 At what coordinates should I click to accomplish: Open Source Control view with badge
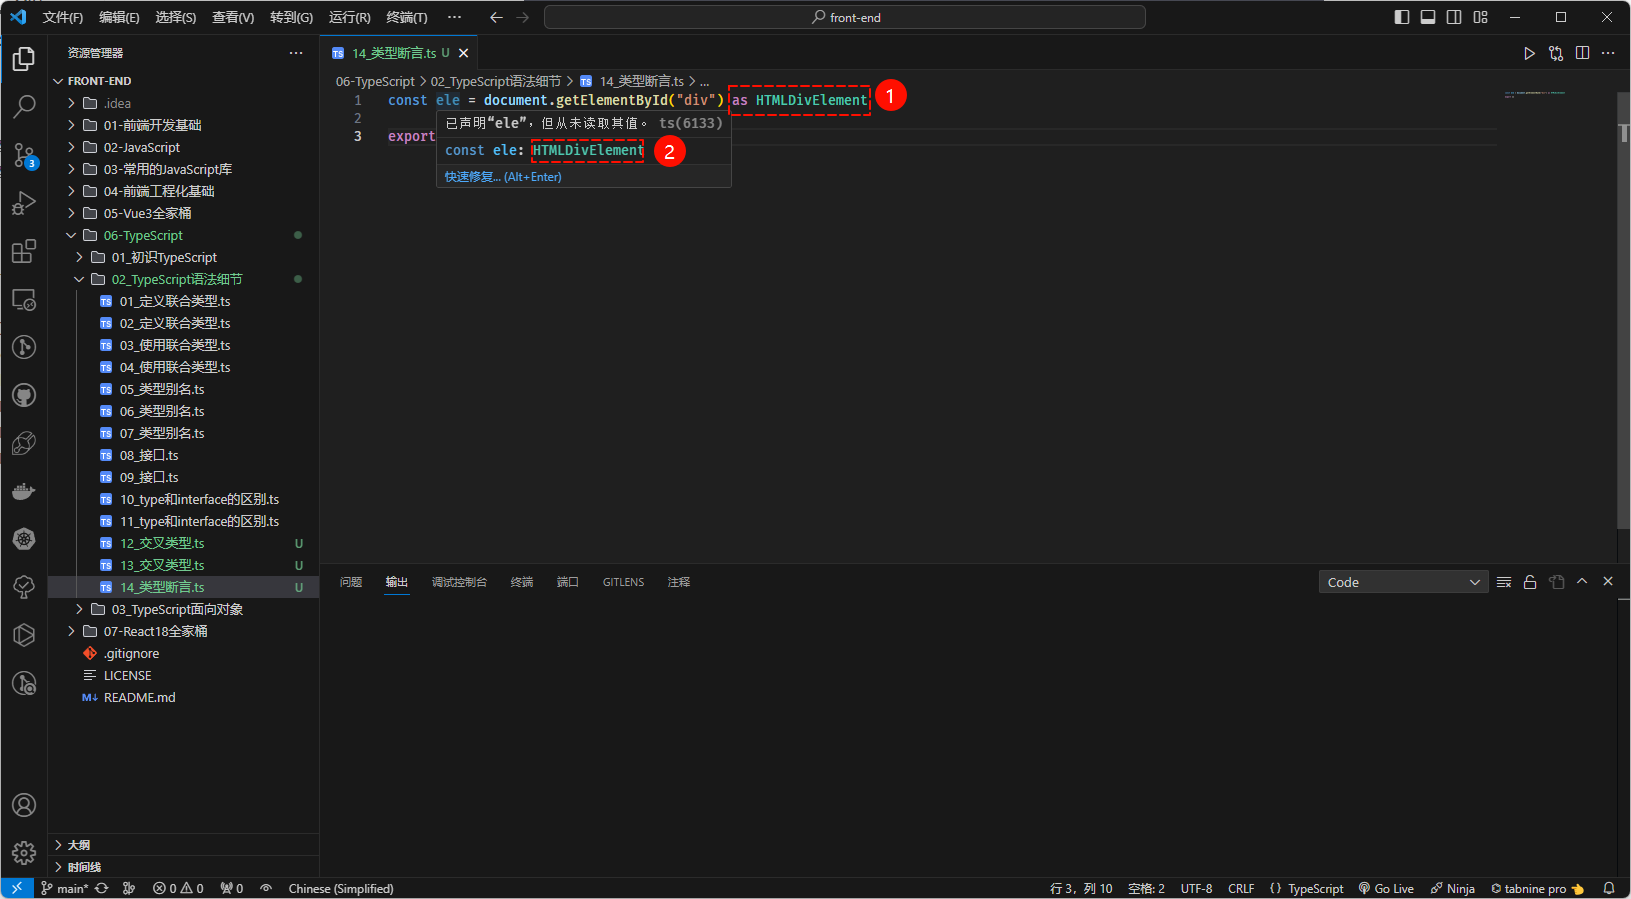pos(24,155)
